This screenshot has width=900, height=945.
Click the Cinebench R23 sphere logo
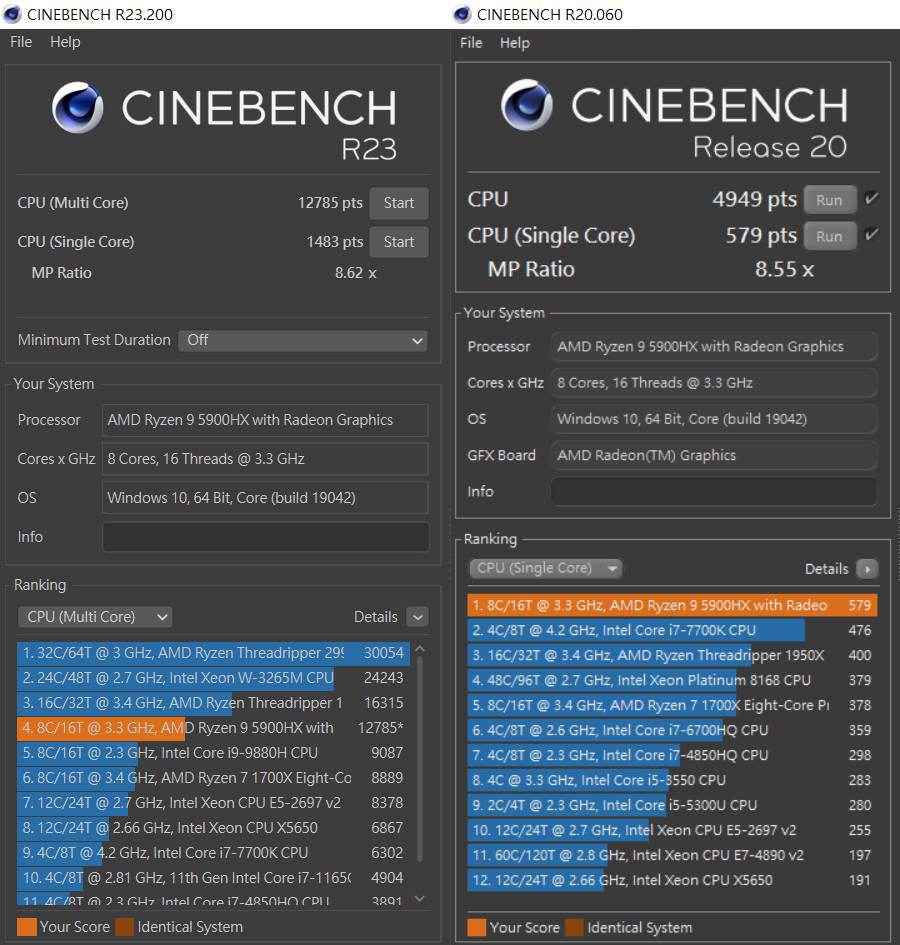[77, 107]
